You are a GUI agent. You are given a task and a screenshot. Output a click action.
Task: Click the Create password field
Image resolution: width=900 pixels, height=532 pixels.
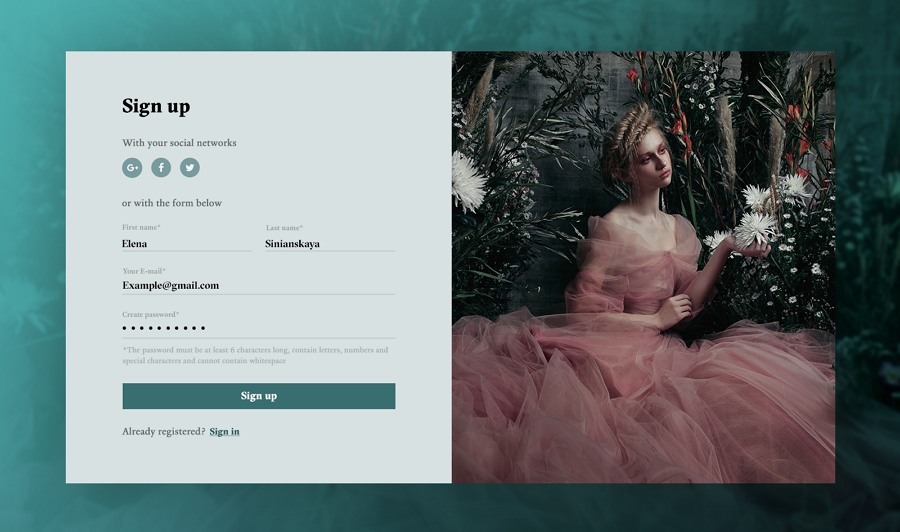[258, 328]
